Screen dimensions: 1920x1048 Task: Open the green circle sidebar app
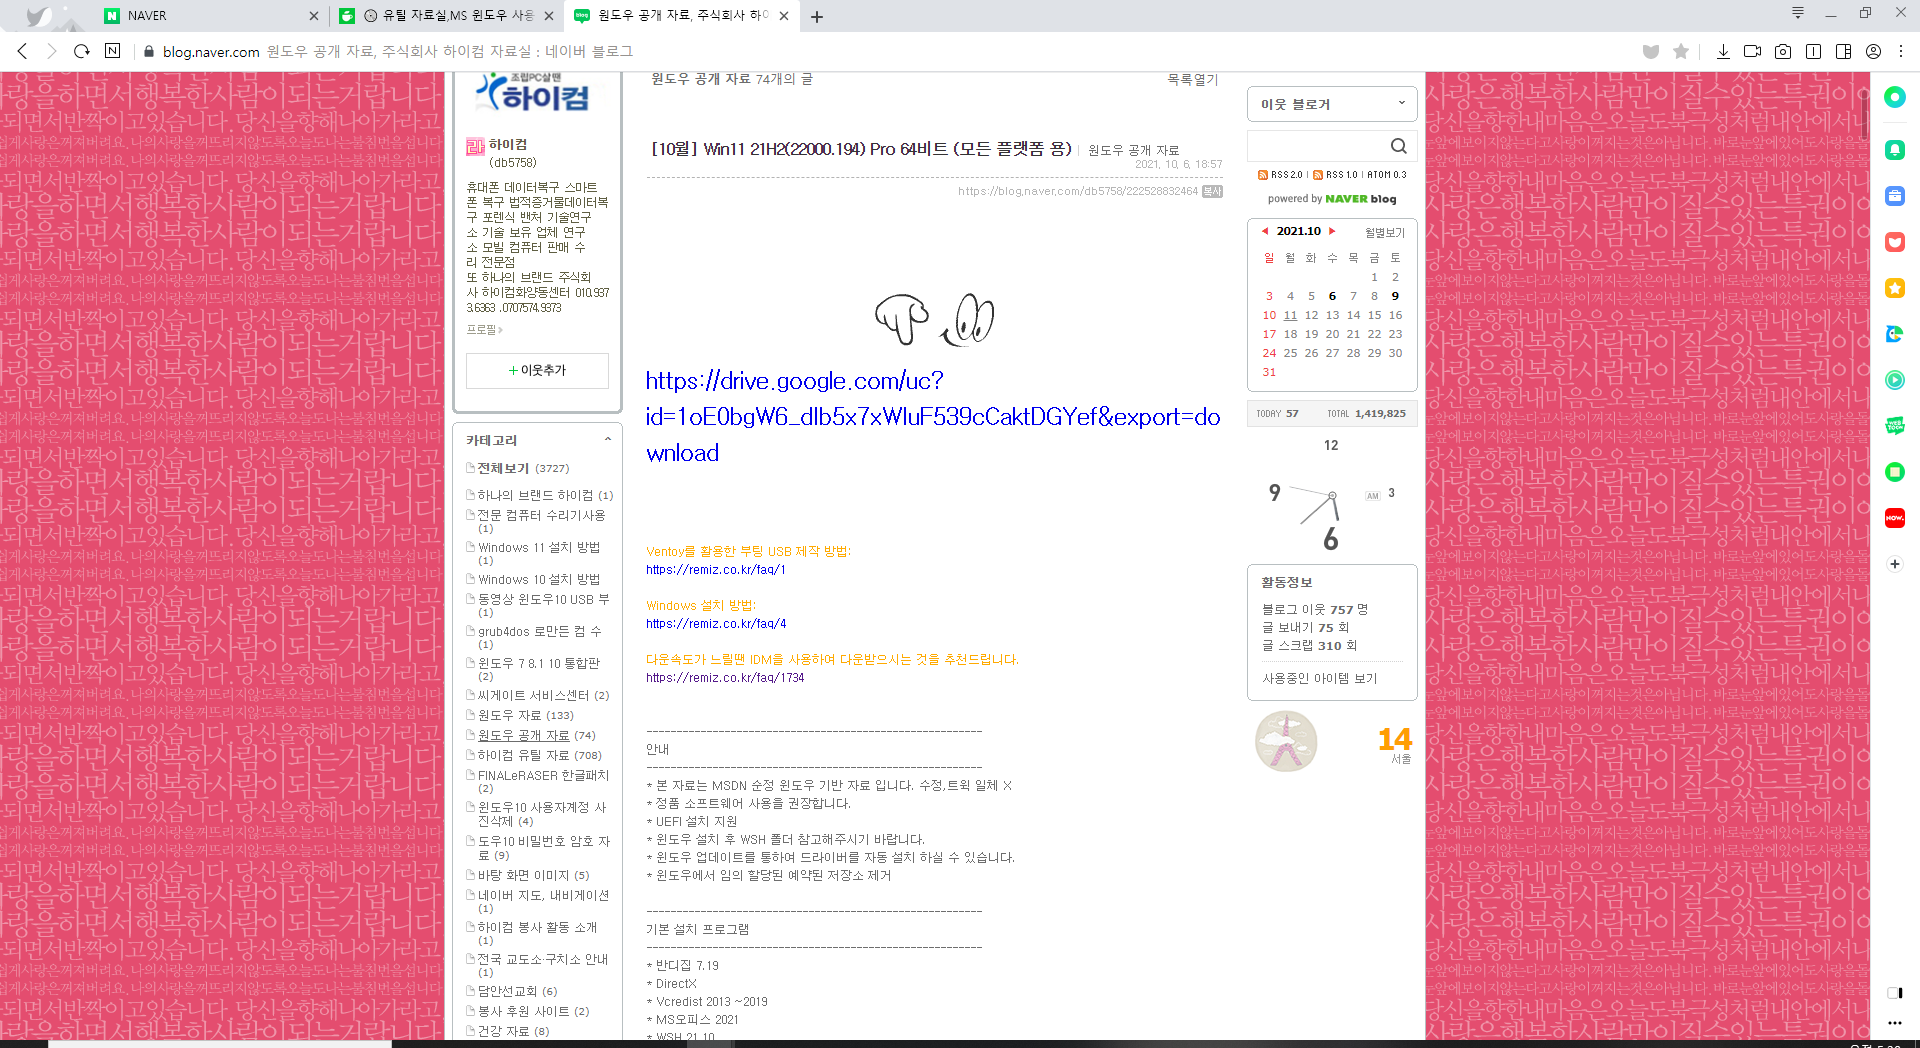point(1894,97)
